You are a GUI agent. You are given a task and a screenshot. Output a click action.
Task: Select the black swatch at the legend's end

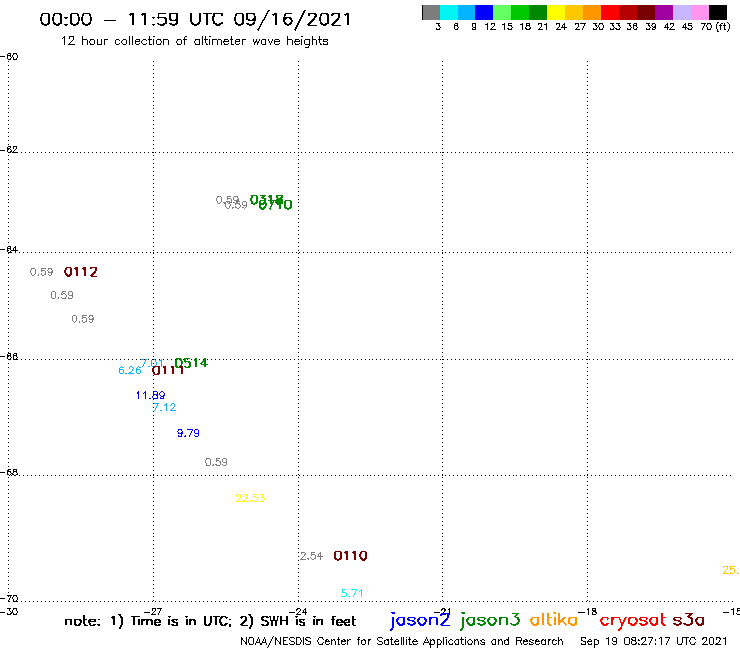(x=718, y=12)
